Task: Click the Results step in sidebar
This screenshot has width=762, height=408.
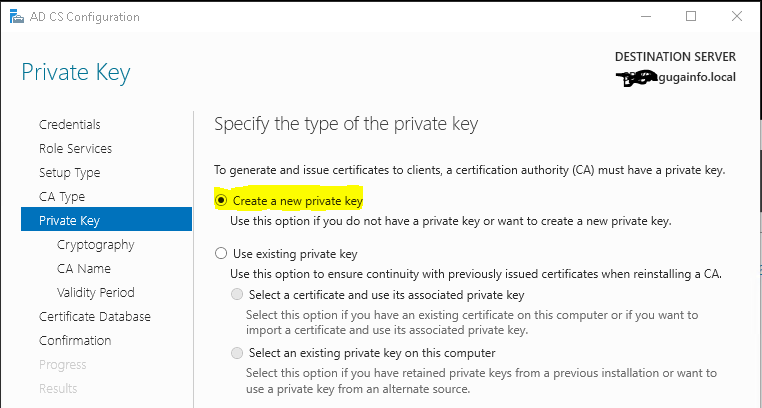Action: click(58, 388)
